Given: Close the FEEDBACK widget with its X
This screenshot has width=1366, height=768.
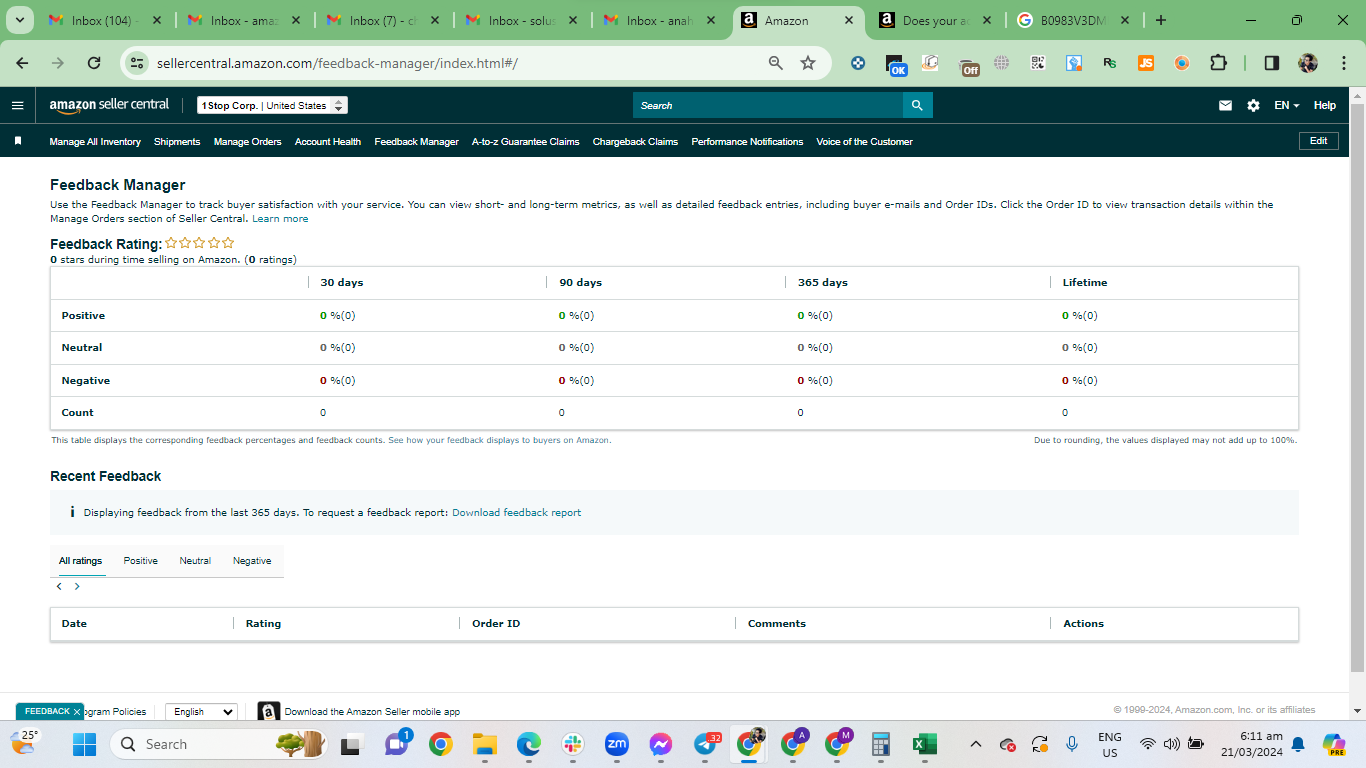Looking at the screenshot, I should click(x=77, y=712).
